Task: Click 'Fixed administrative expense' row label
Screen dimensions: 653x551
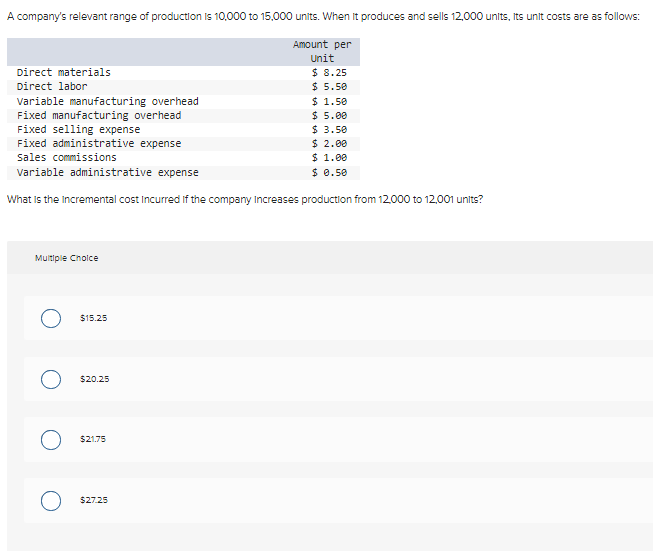Action: point(99,144)
